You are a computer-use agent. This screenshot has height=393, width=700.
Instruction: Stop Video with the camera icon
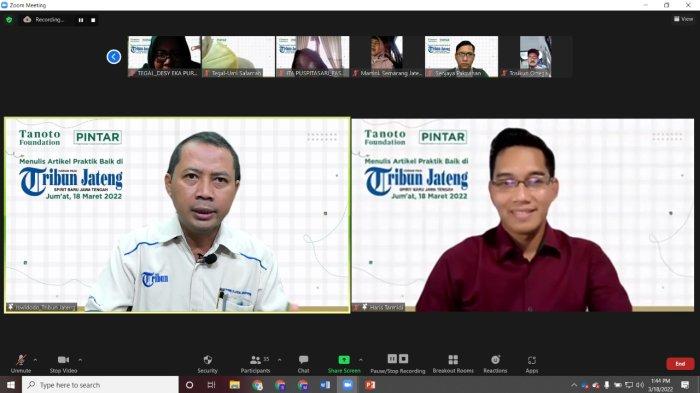point(63,364)
